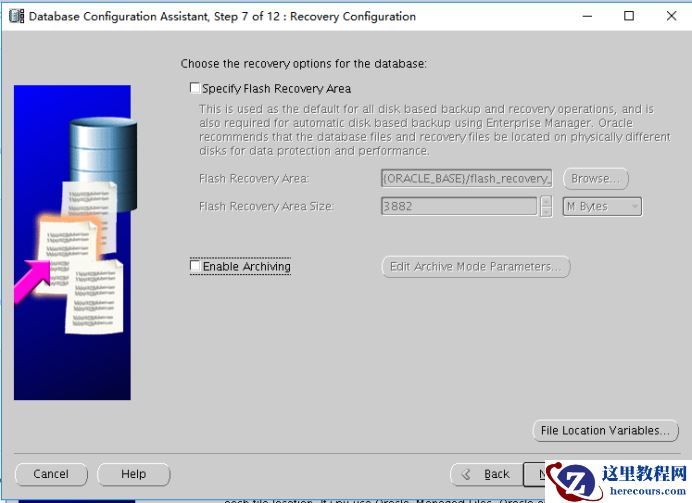The width and height of the screenshot is (692, 503).
Task: Maximize the Database Configuration Assistant window
Action: click(629, 16)
